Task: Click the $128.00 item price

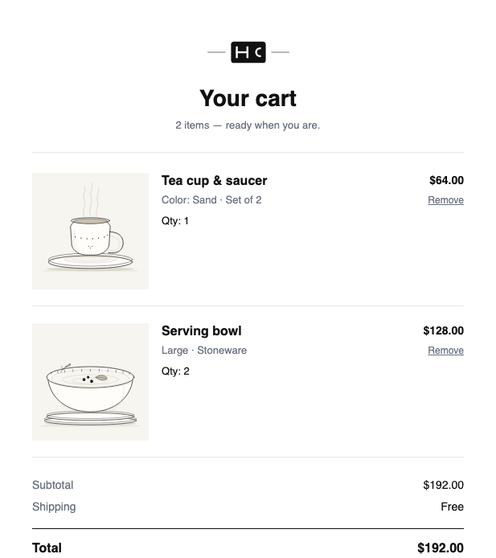Action: 443,331
